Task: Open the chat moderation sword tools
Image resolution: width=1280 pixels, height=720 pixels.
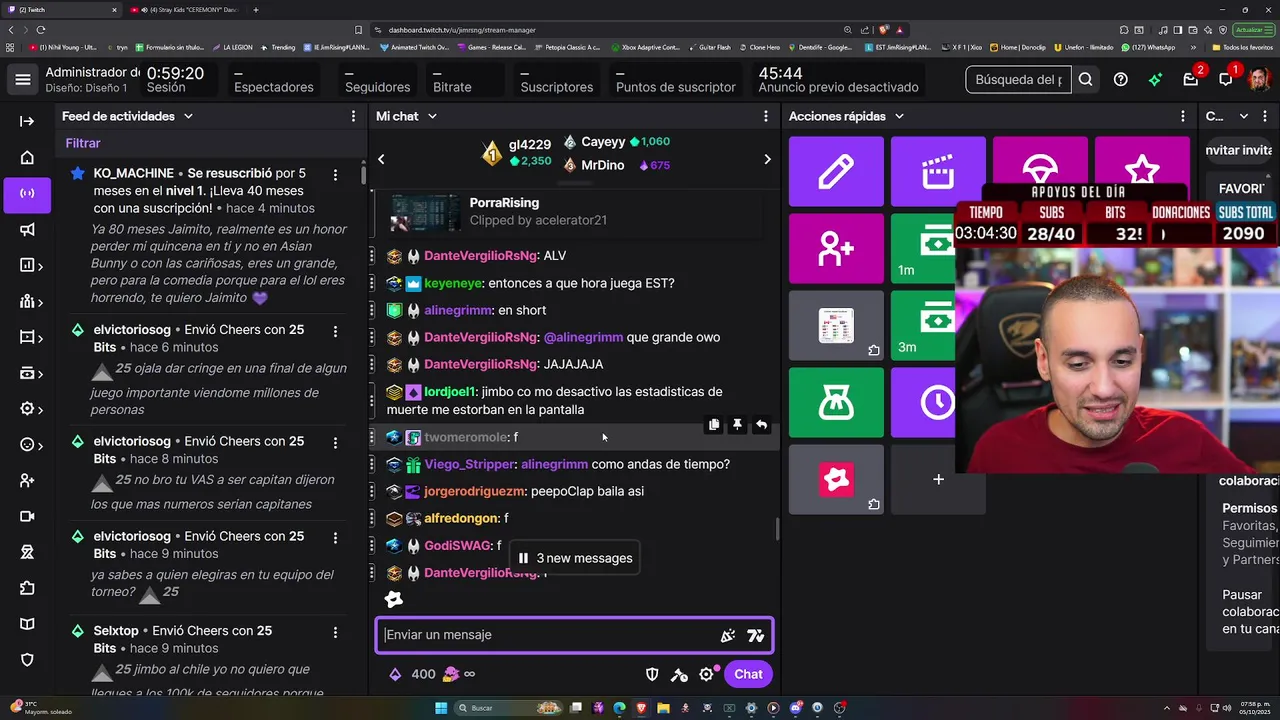Action: (x=679, y=674)
